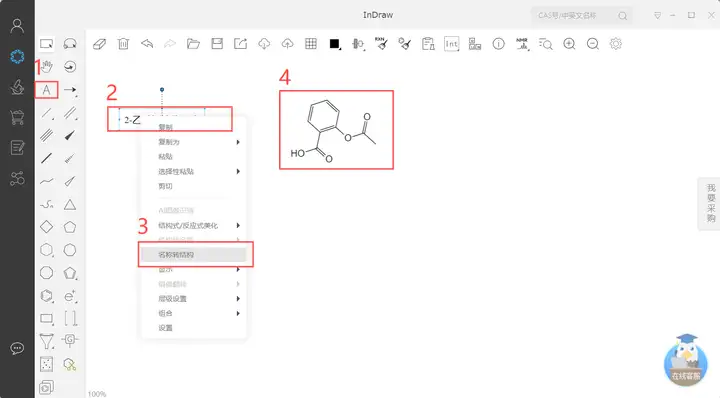Viewport: 720px width, 398px height.
Task: Pick the bold bond tool
Action: (46, 158)
